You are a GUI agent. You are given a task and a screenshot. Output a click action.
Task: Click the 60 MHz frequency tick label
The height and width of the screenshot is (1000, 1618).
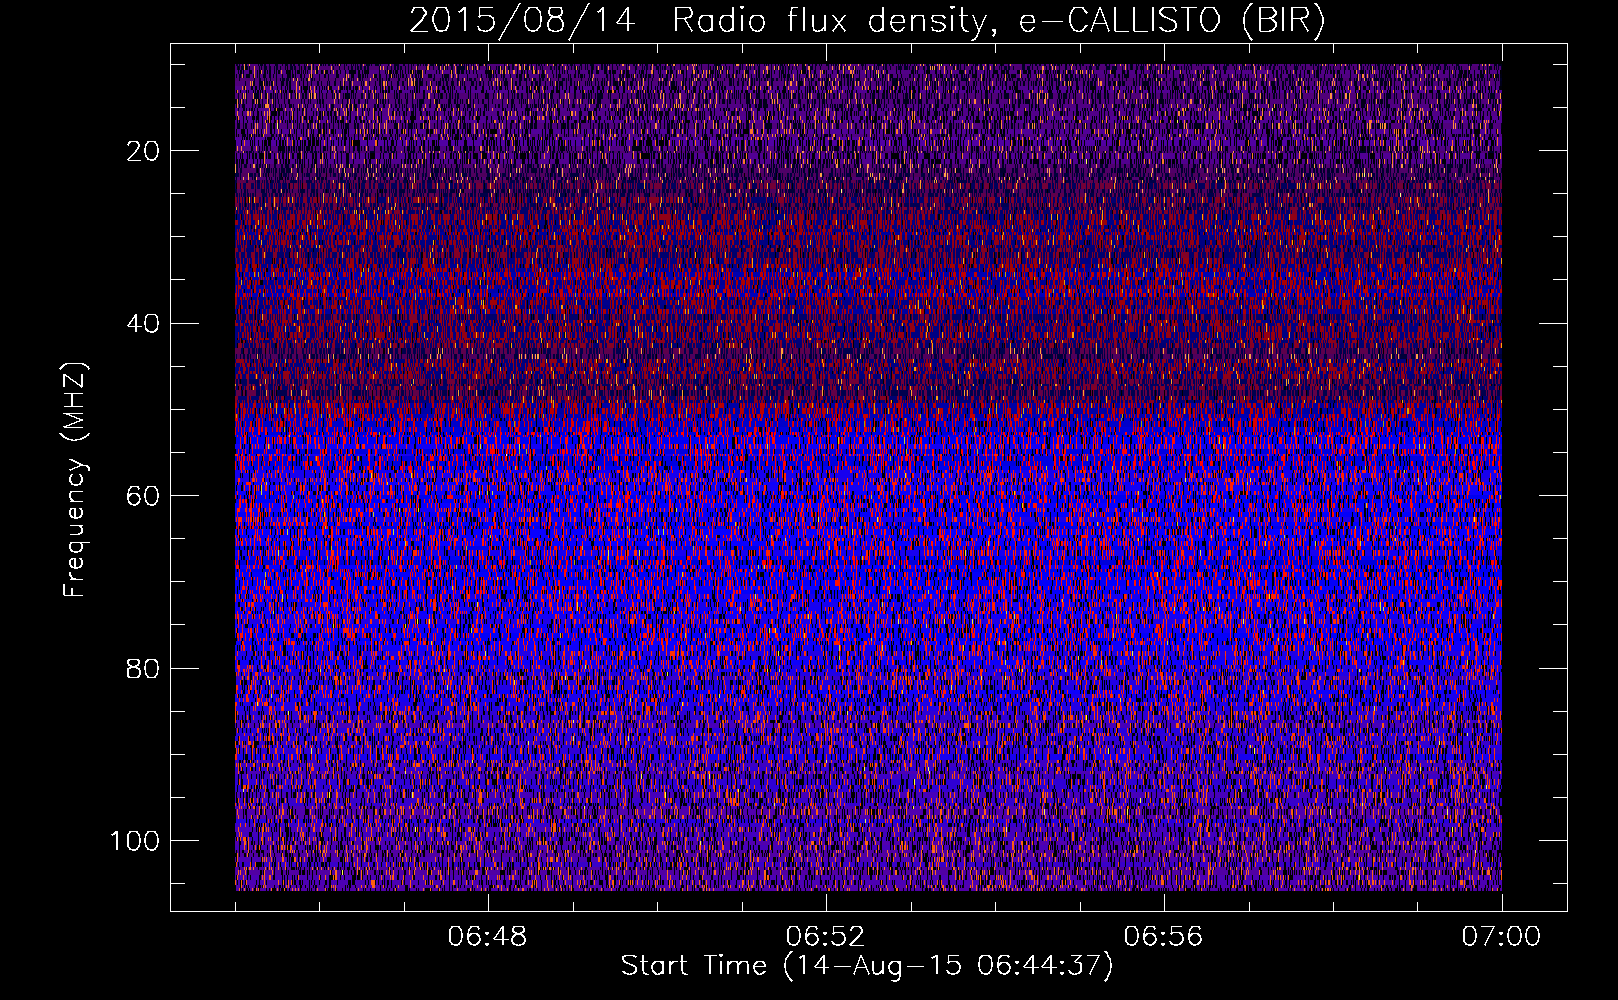(144, 496)
